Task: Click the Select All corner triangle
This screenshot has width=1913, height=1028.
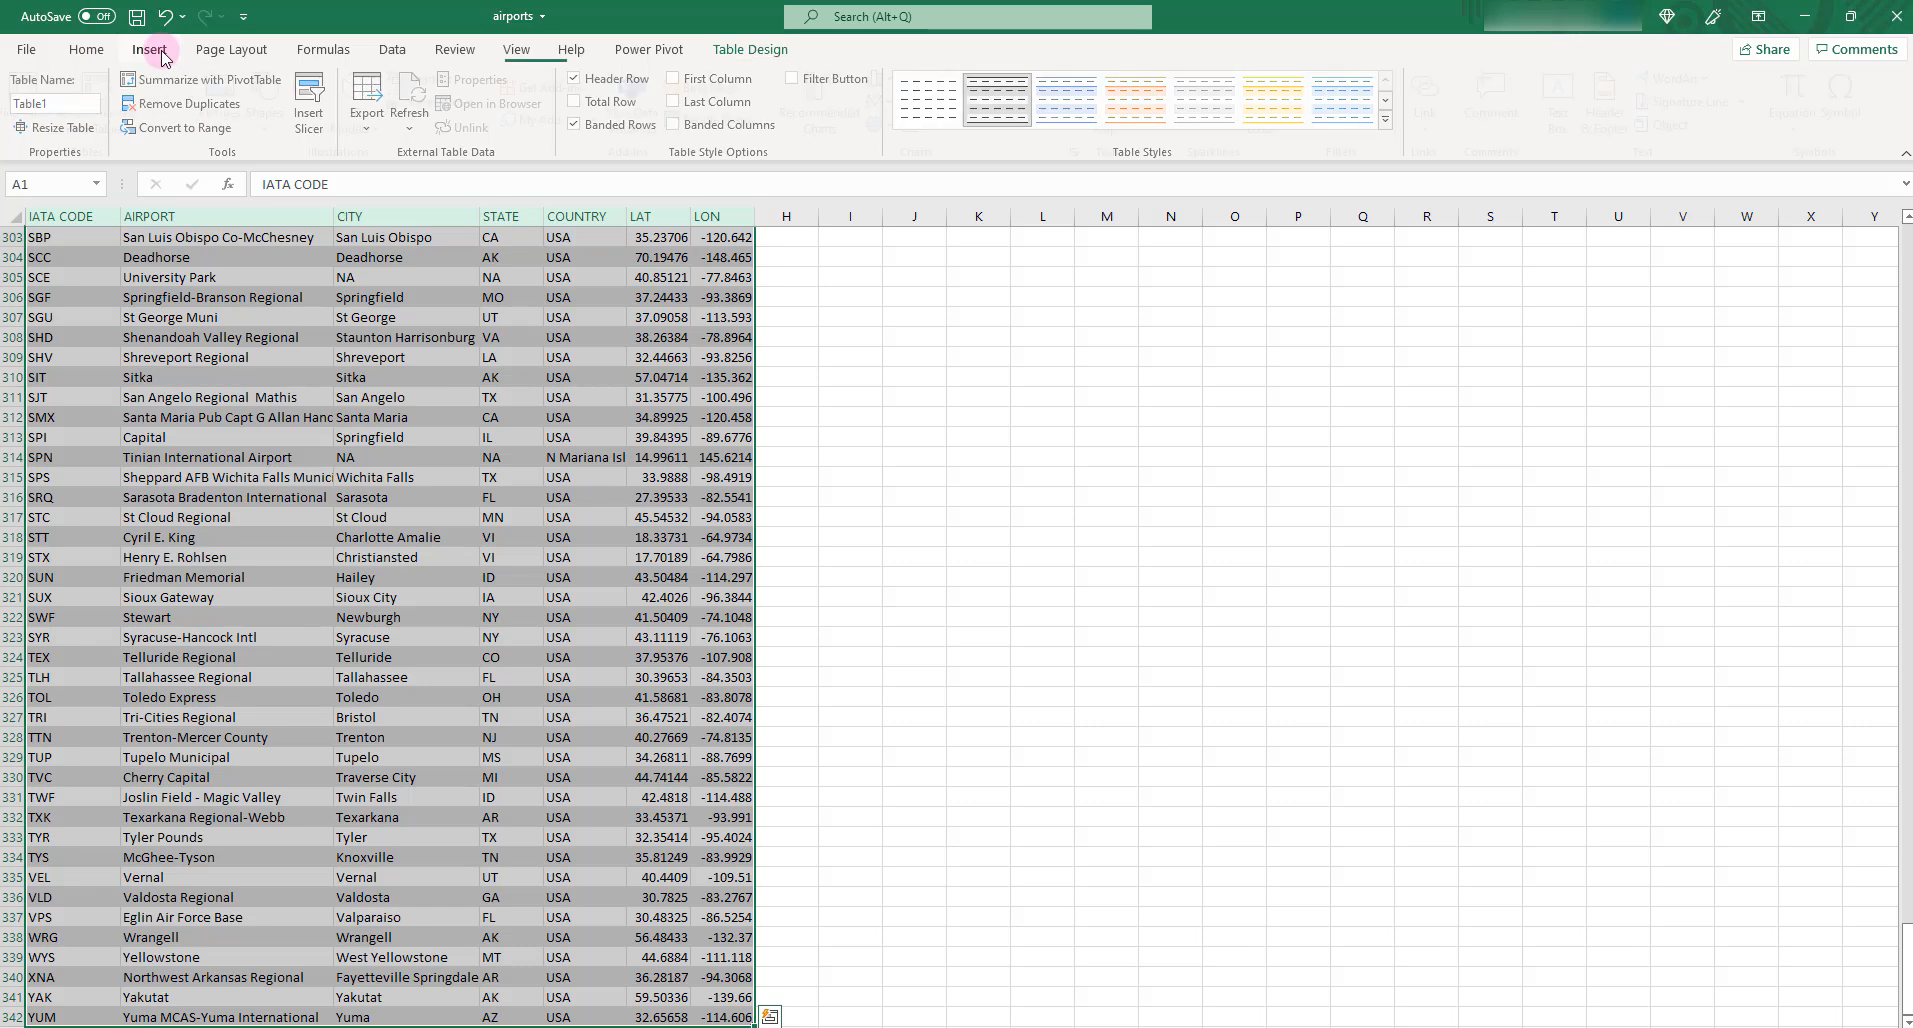Action: tap(15, 217)
